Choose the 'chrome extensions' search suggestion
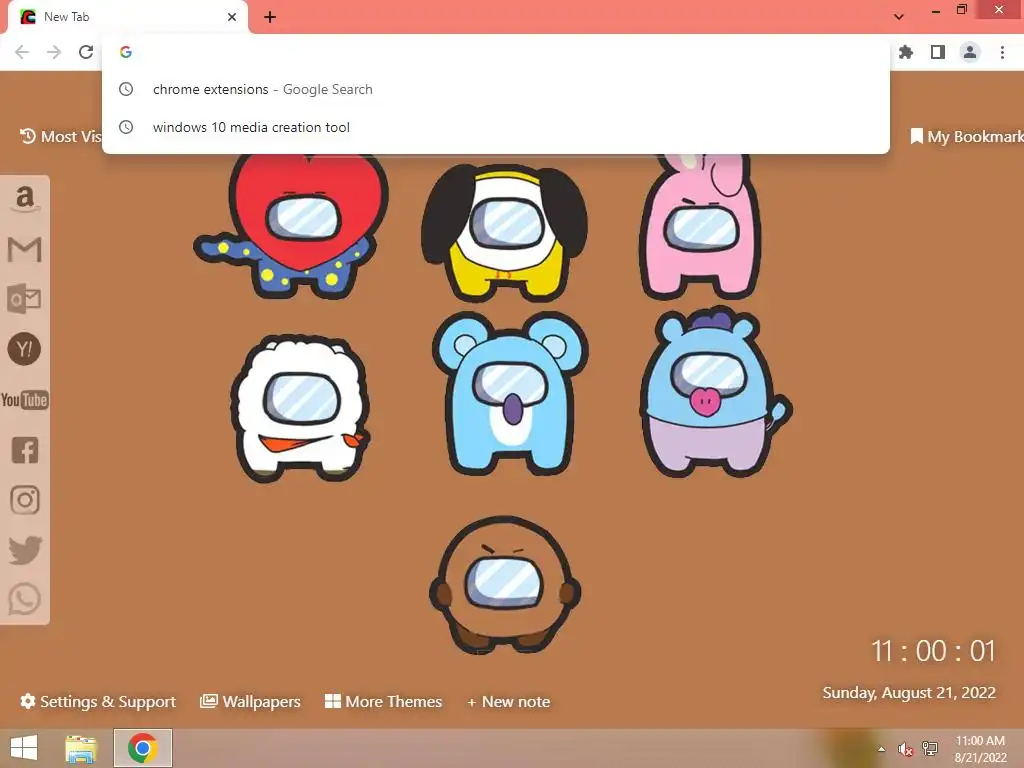Image resolution: width=1024 pixels, height=768 pixels. (x=496, y=89)
